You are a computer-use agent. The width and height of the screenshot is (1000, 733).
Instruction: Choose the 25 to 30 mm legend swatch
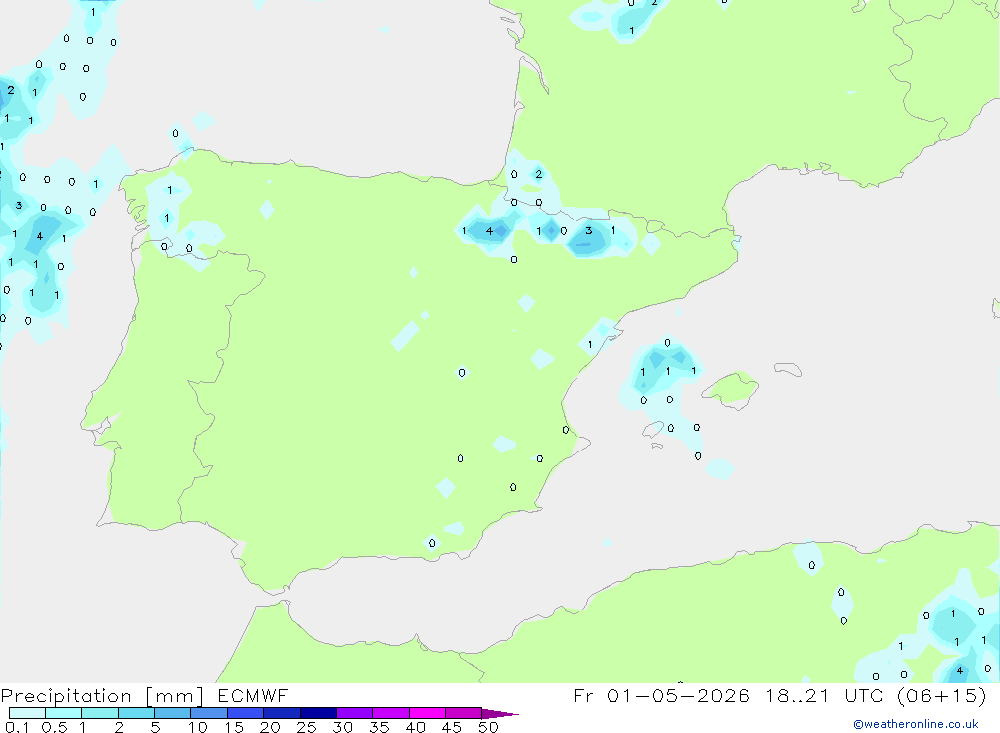click(x=318, y=713)
